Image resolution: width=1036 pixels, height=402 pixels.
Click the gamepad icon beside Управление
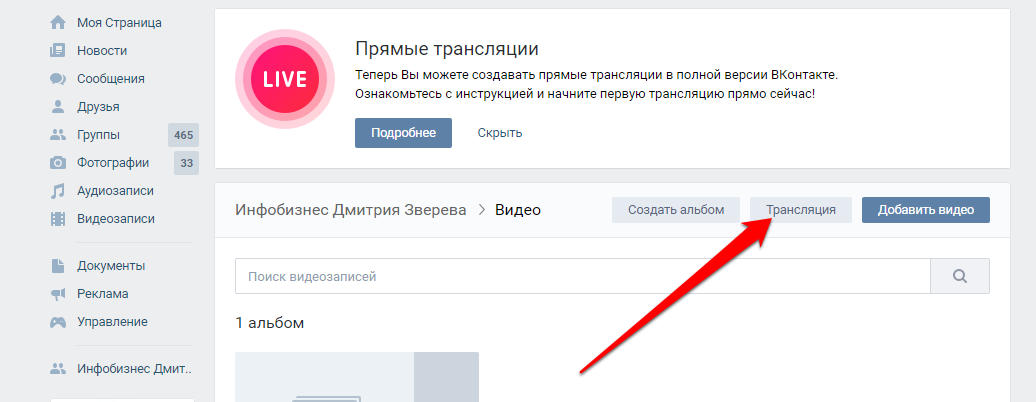(58, 322)
